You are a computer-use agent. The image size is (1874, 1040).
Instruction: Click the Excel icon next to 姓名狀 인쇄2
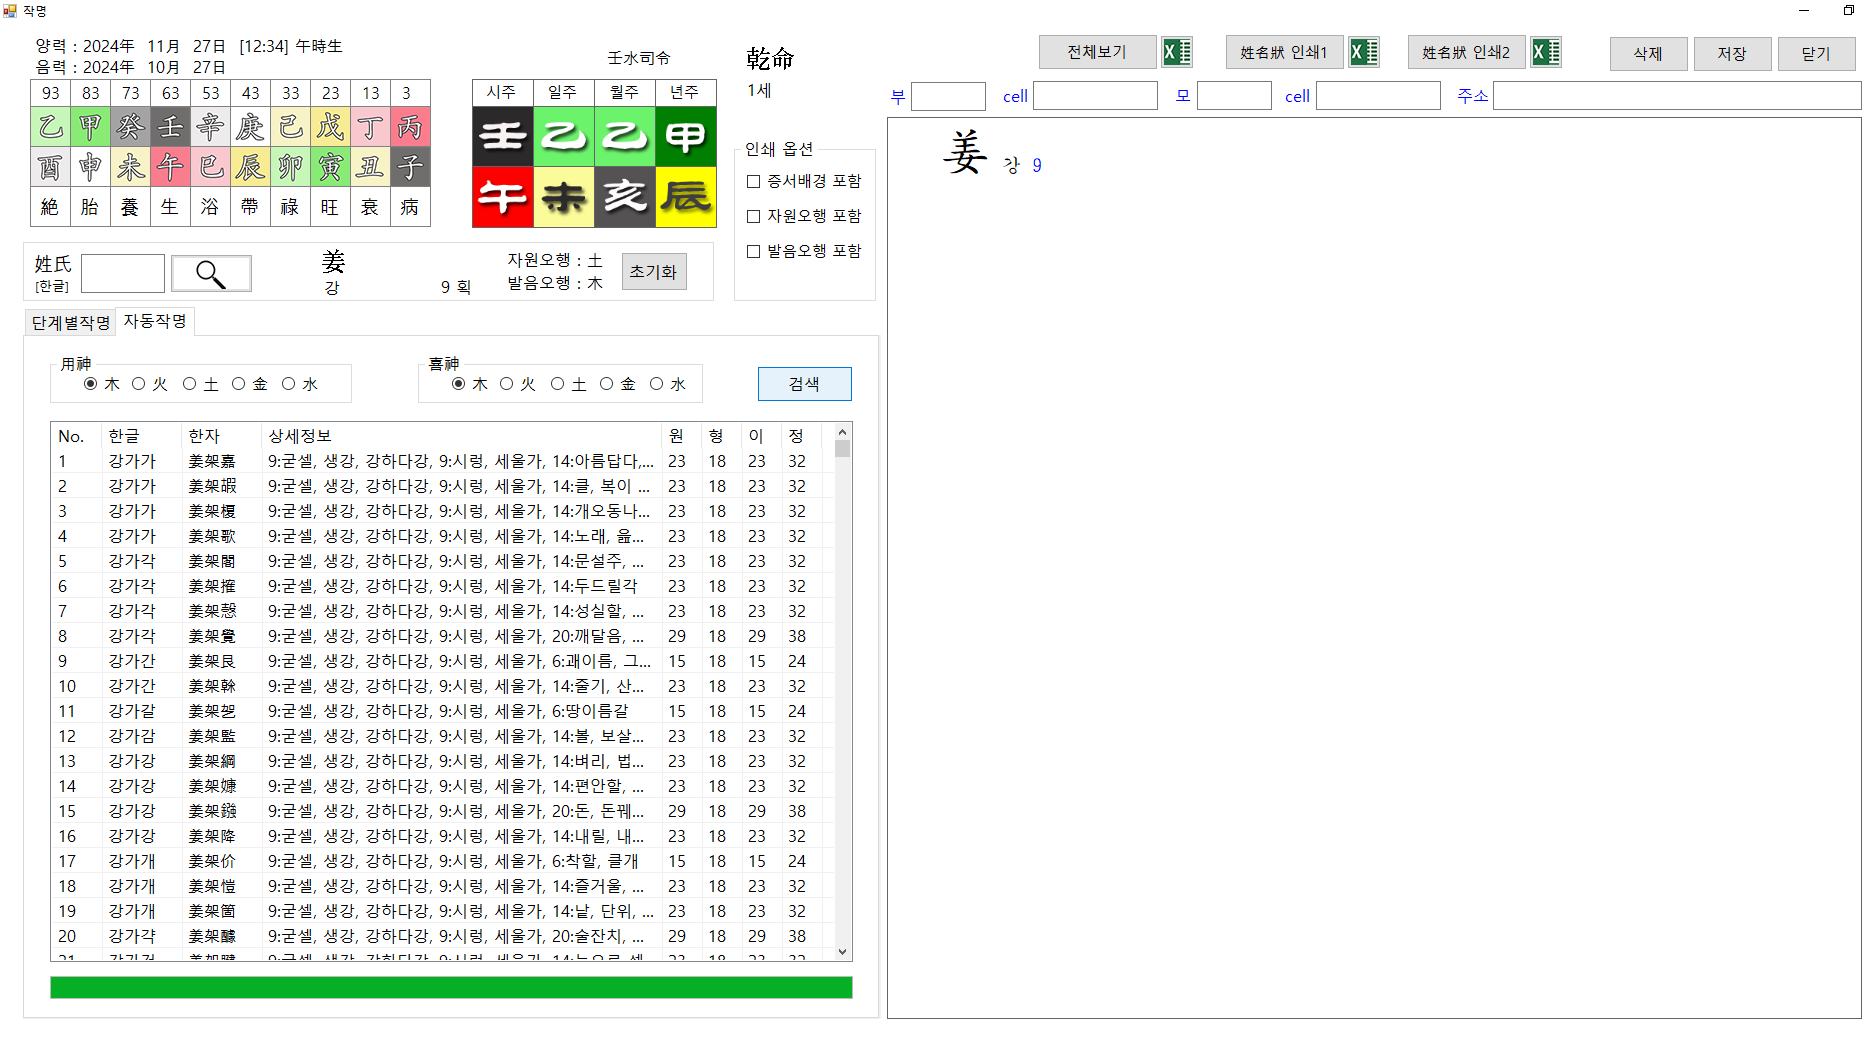pyautogui.click(x=1546, y=52)
